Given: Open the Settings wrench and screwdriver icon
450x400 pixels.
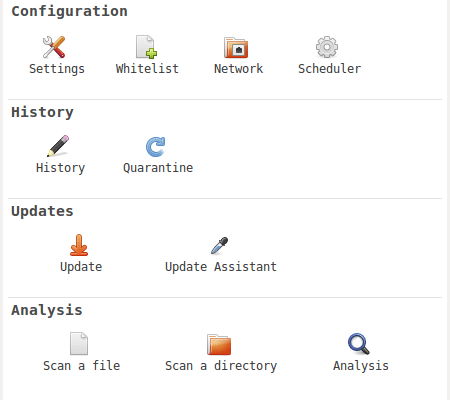Looking at the screenshot, I should coord(54,47).
